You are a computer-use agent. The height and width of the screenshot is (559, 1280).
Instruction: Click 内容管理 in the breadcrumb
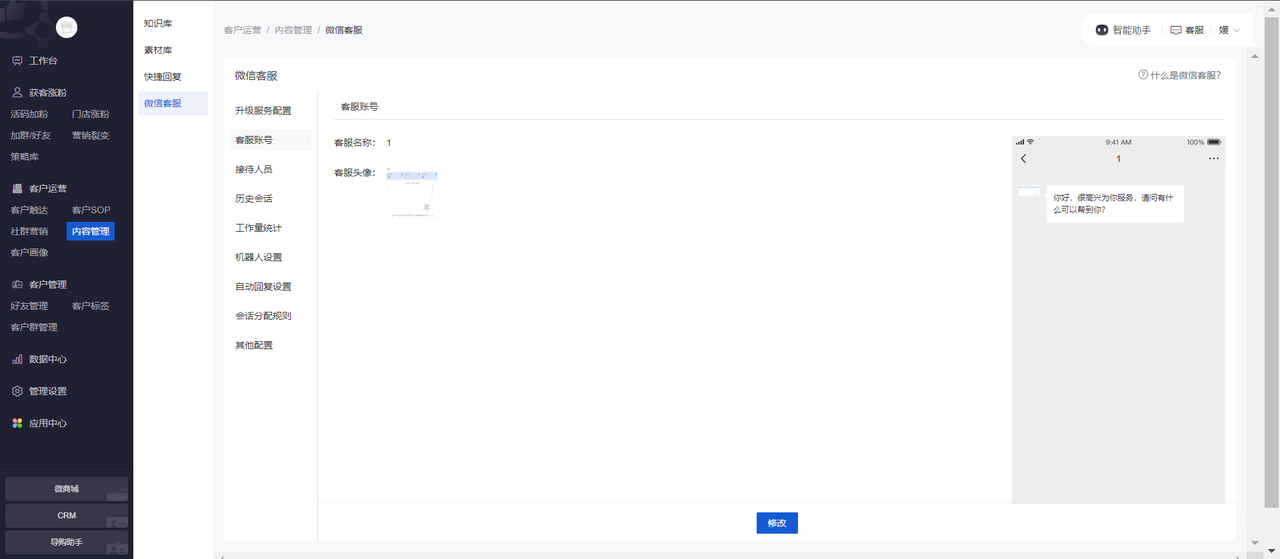coord(293,30)
